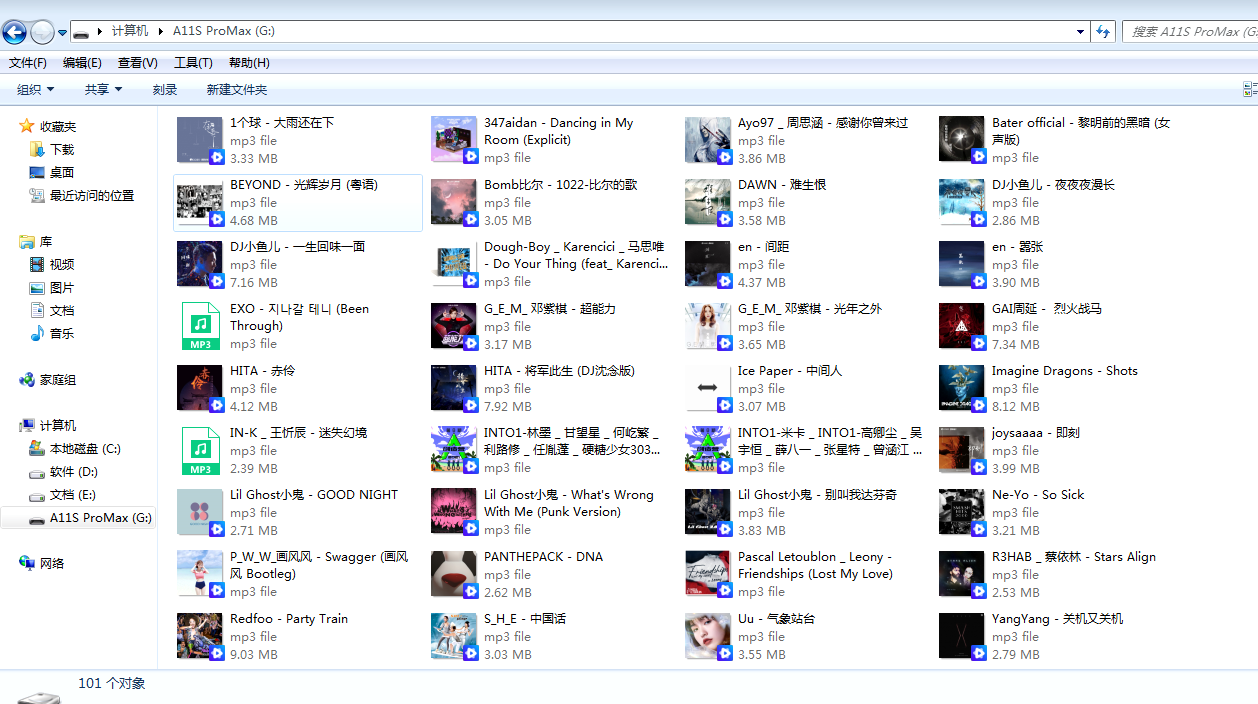Click the Forward navigation arrow button
Image resolution: width=1258 pixels, height=704 pixels.
click(x=42, y=32)
